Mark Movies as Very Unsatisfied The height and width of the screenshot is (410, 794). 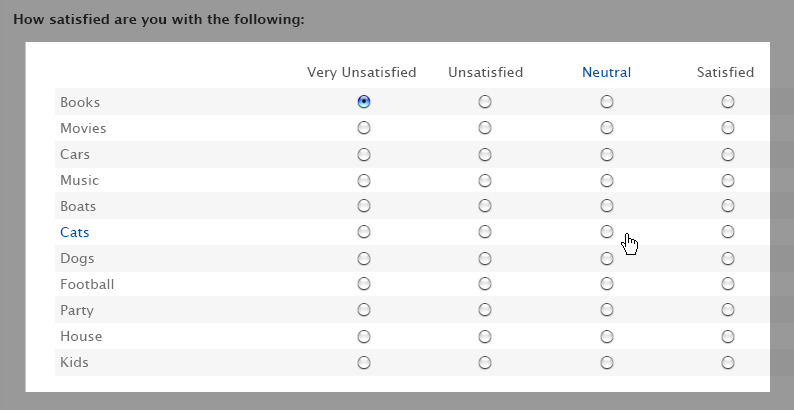click(x=364, y=128)
